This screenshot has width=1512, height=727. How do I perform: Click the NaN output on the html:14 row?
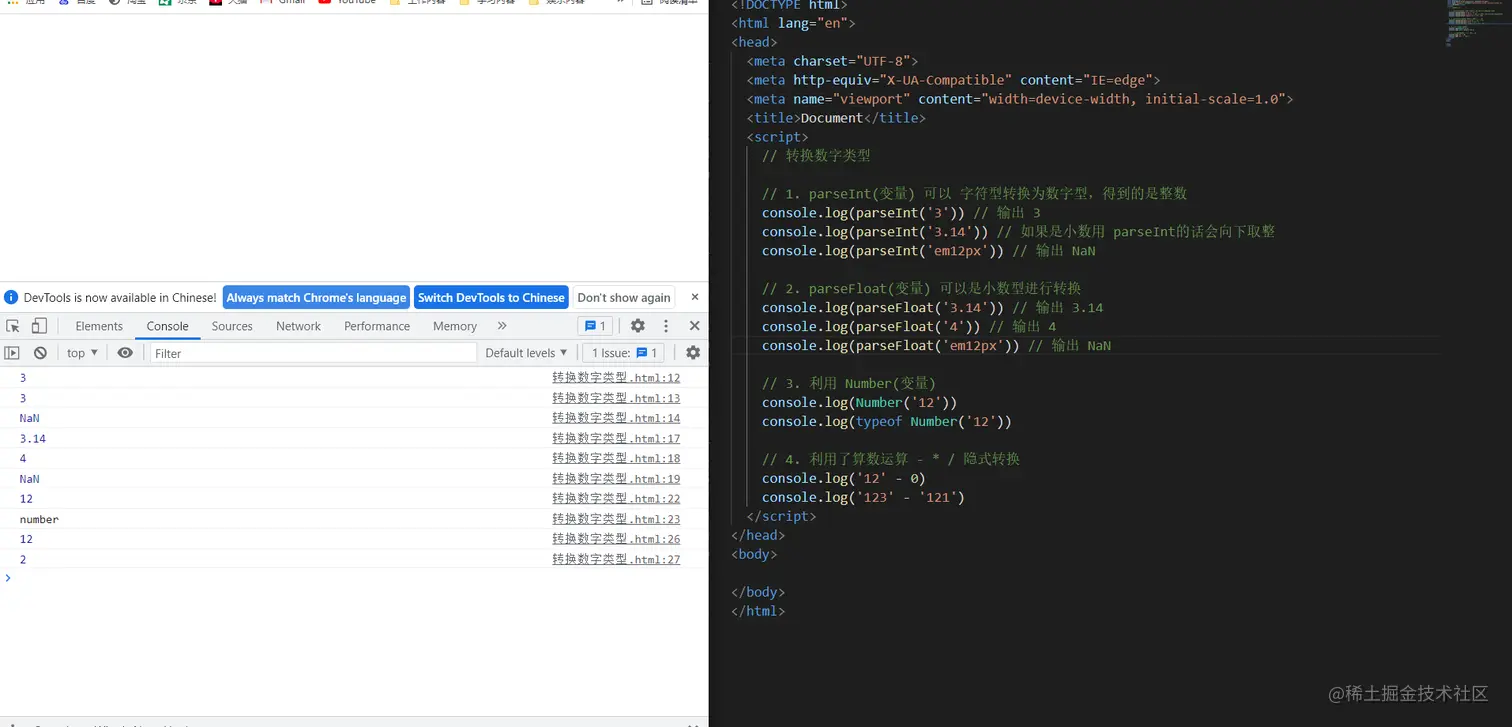(29, 418)
